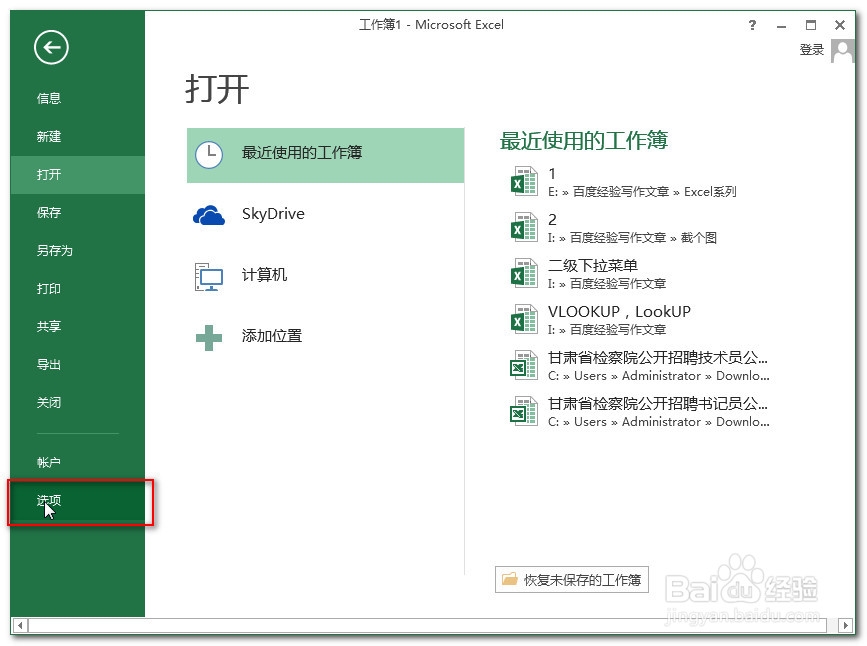Viewport: 867px width, 646px height.
Task: Switch to the 信息 tab
Action: tap(49, 98)
